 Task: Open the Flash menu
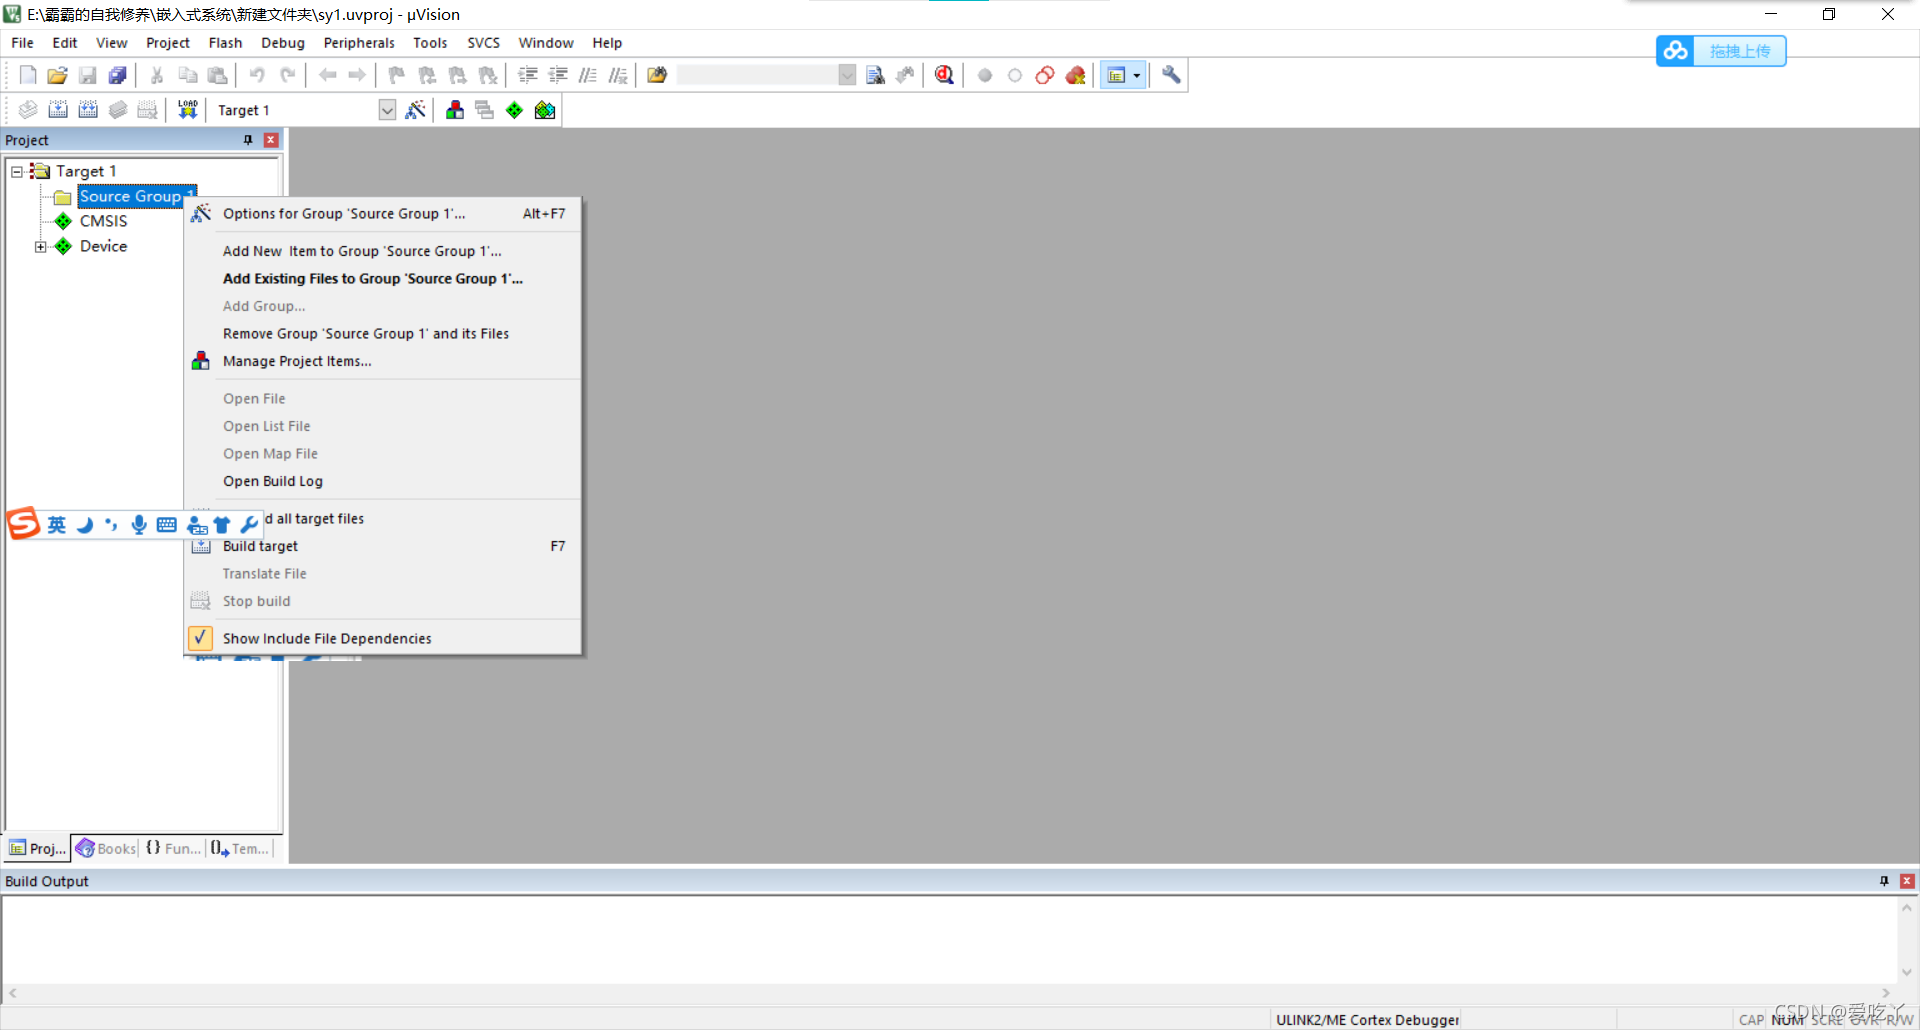225,43
